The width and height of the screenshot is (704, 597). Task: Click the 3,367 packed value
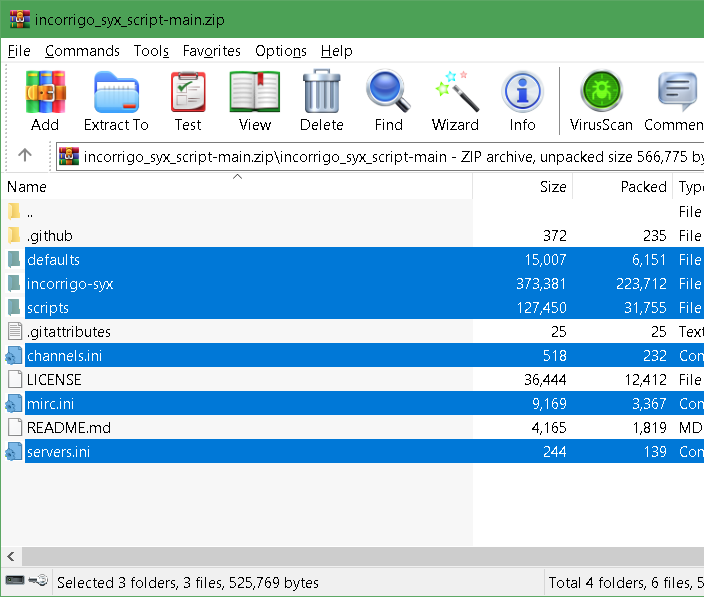coord(649,404)
